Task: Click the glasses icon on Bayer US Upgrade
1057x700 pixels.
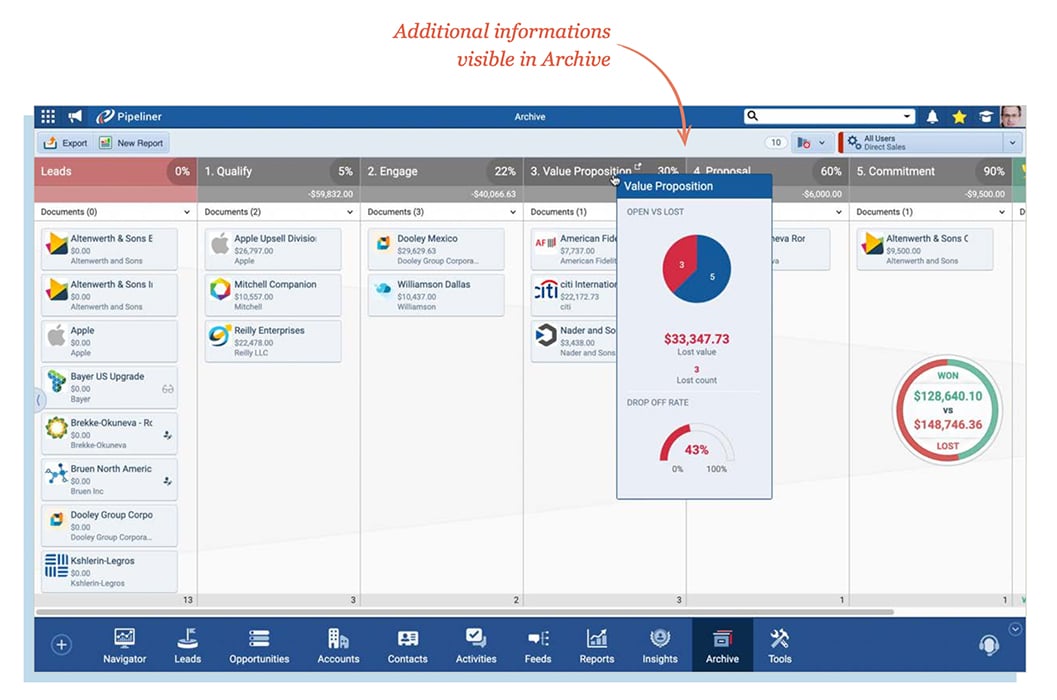Action: coord(168,389)
